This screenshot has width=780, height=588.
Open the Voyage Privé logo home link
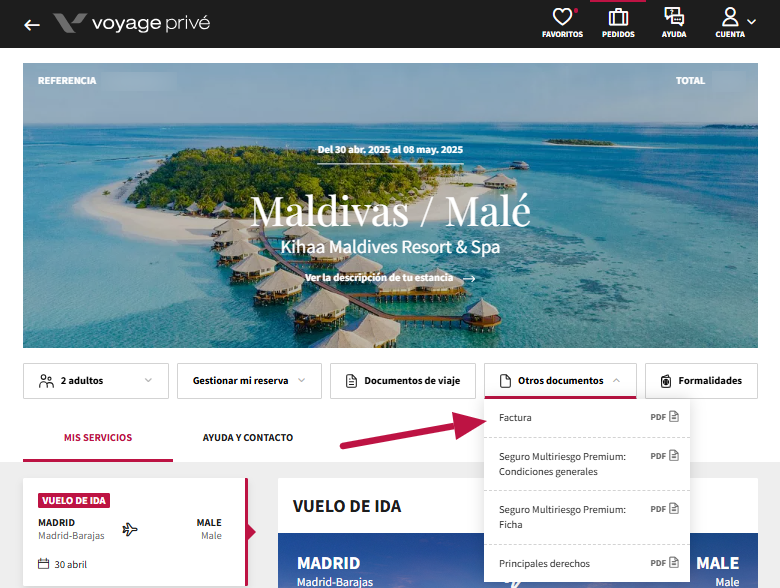132,23
